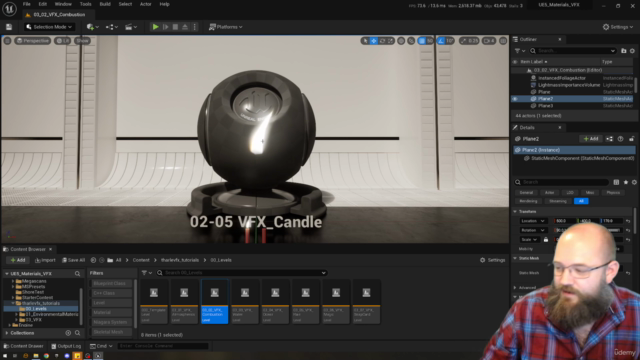Expand the Collections section
Image resolution: width=640 pixels, height=360 pixels.
[x=7, y=333]
